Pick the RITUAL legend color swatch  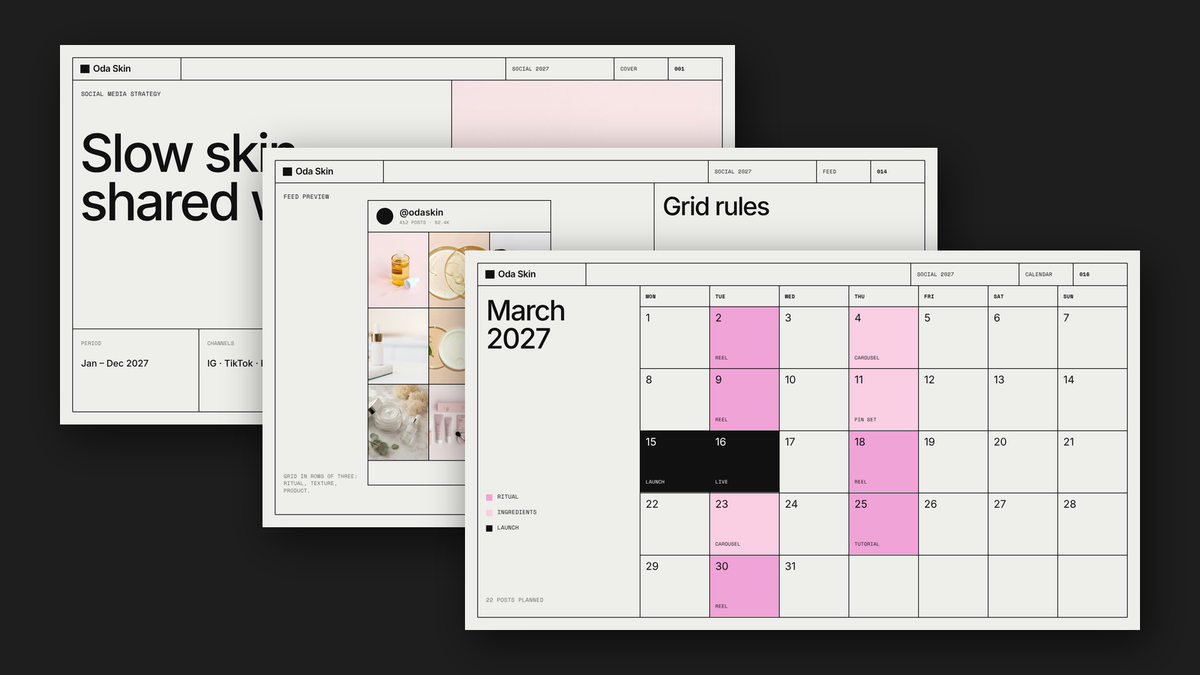489,497
